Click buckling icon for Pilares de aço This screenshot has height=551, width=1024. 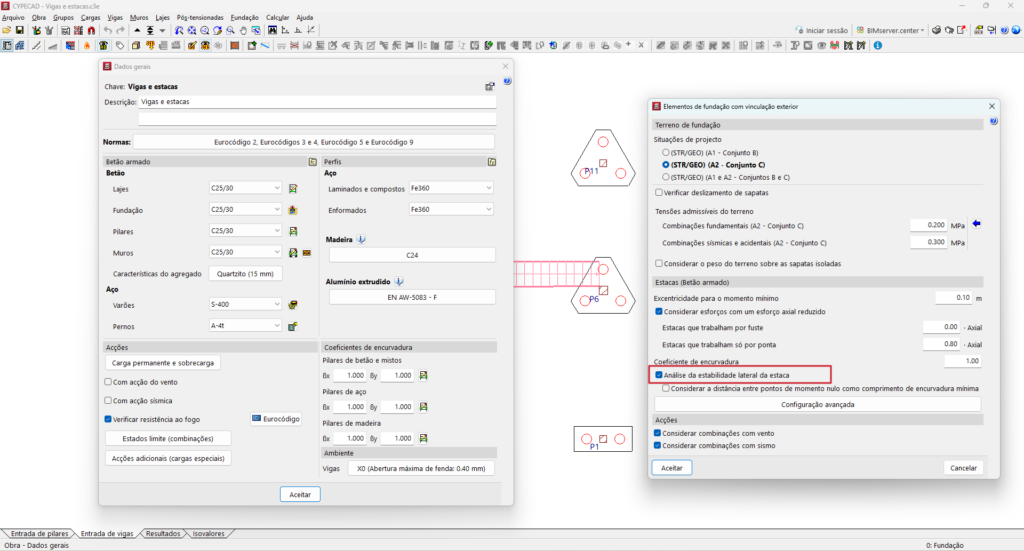[x=423, y=407]
